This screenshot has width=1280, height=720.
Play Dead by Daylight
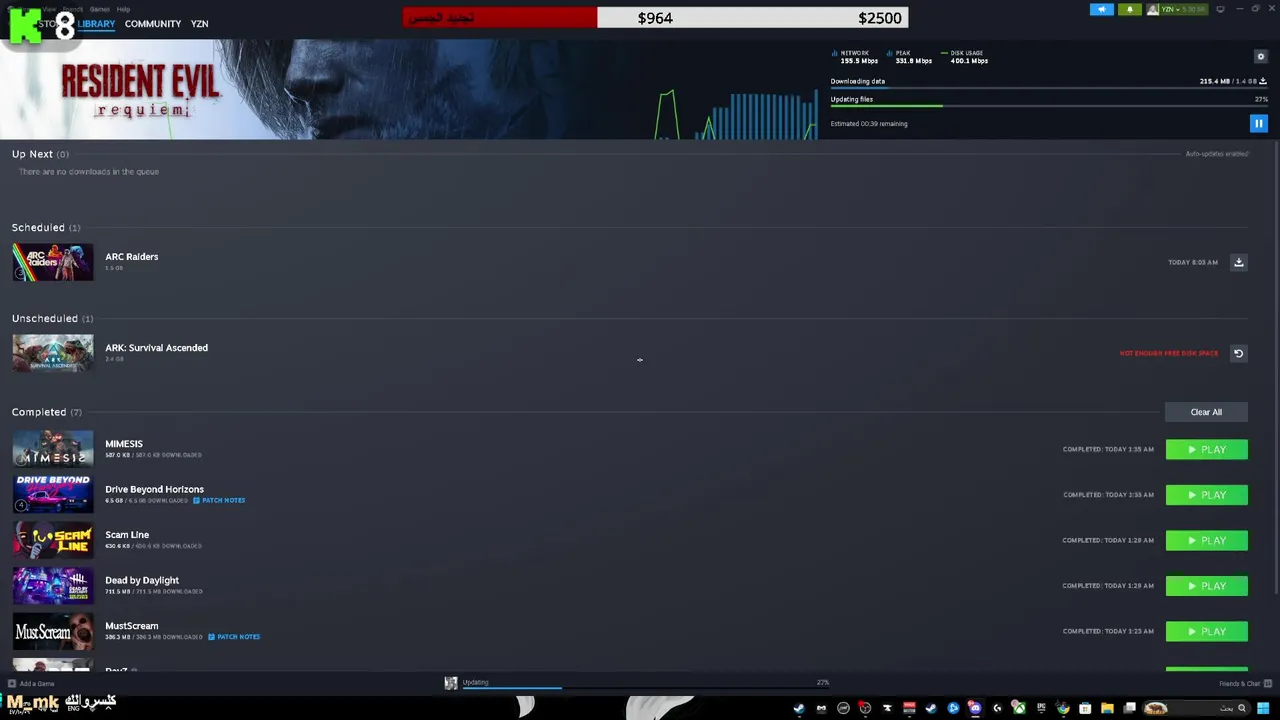tap(1206, 586)
